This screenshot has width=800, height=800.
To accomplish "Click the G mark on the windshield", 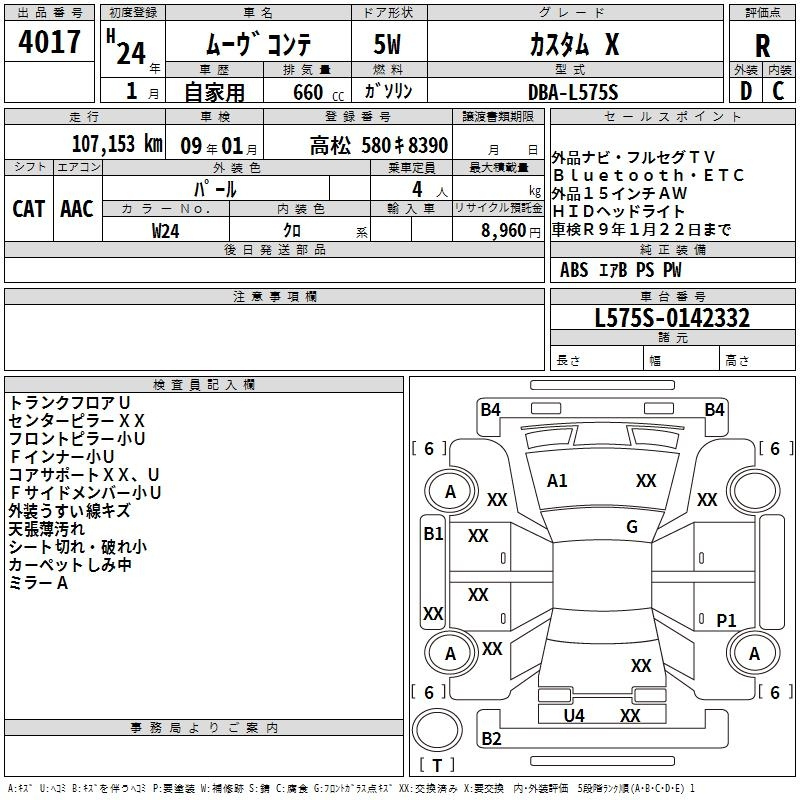I will [x=632, y=527].
